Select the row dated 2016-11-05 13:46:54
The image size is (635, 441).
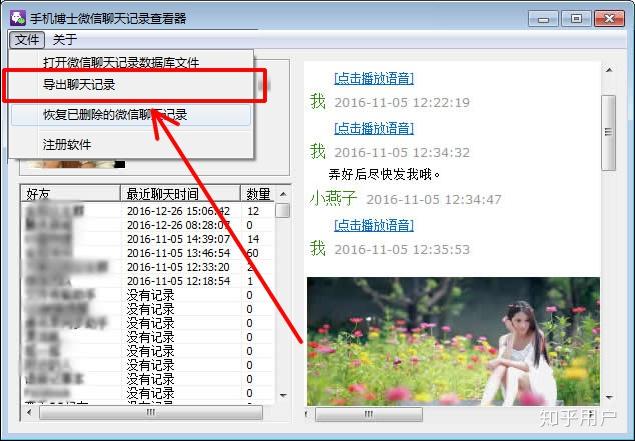tap(147, 253)
